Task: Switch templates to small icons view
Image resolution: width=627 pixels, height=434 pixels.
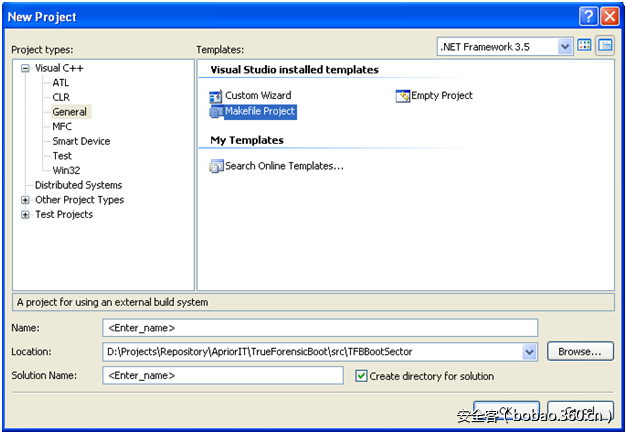Action: tap(605, 46)
